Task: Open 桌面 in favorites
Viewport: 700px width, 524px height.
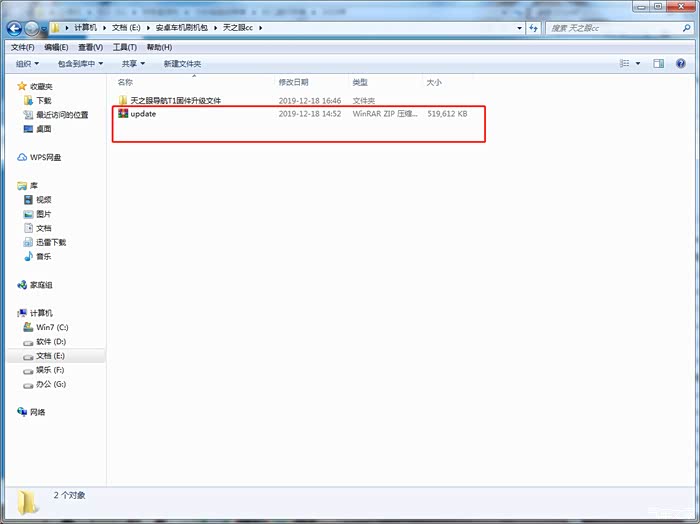Action: tap(44, 129)
